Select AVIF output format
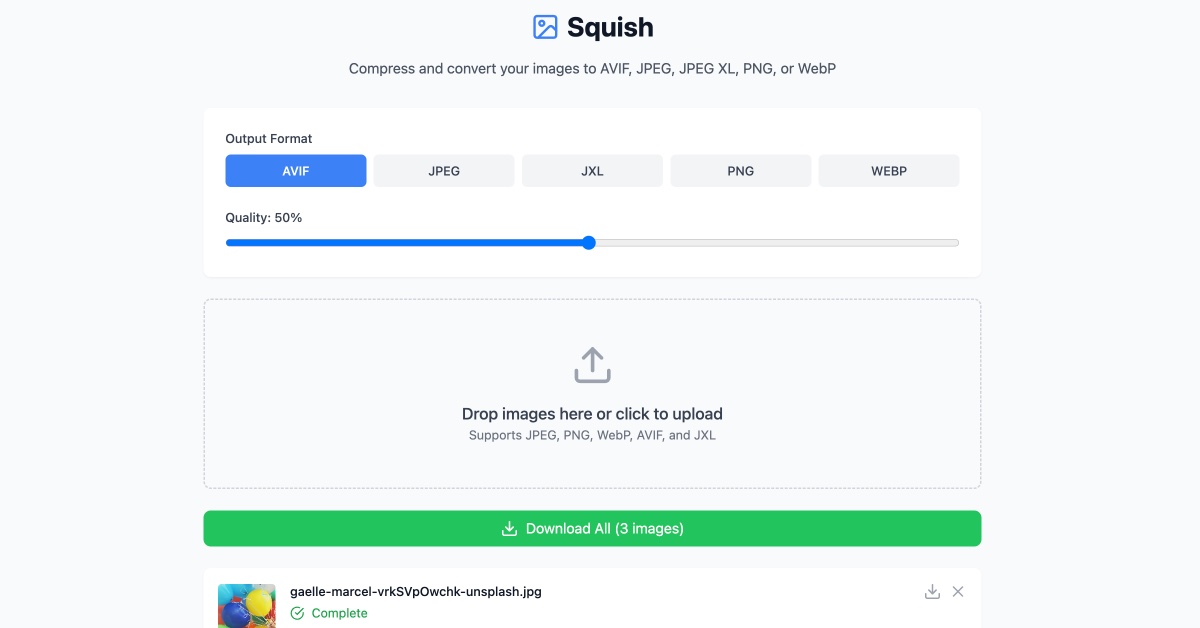 tap(296, 170)
